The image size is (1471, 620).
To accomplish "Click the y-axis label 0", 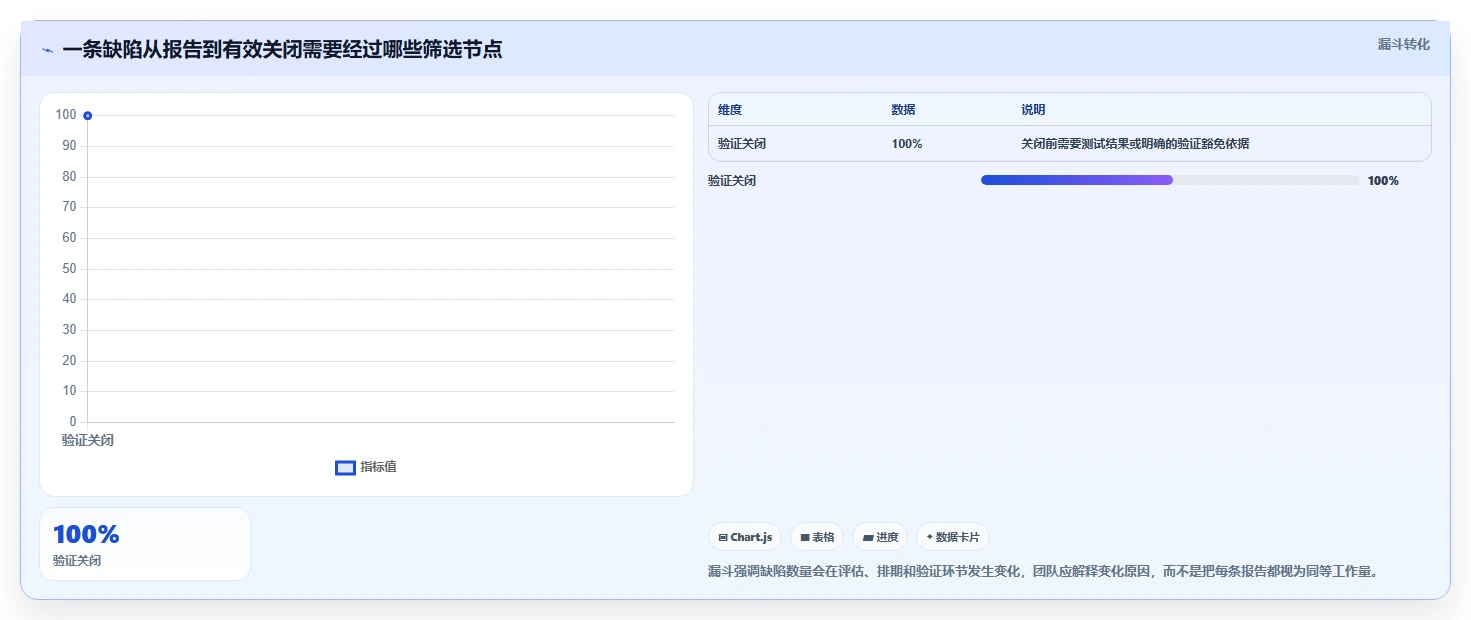I will 73,422.
